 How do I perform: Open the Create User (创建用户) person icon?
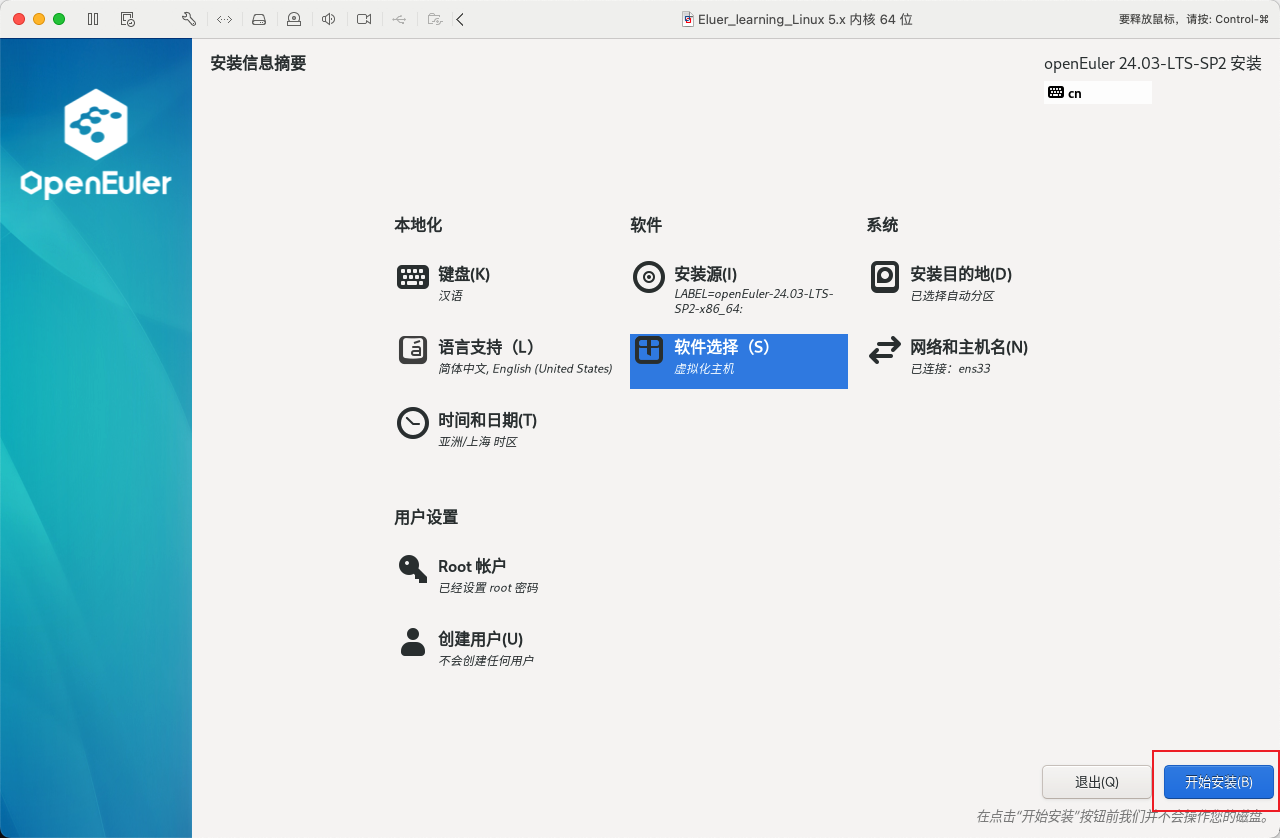point(413,642)
